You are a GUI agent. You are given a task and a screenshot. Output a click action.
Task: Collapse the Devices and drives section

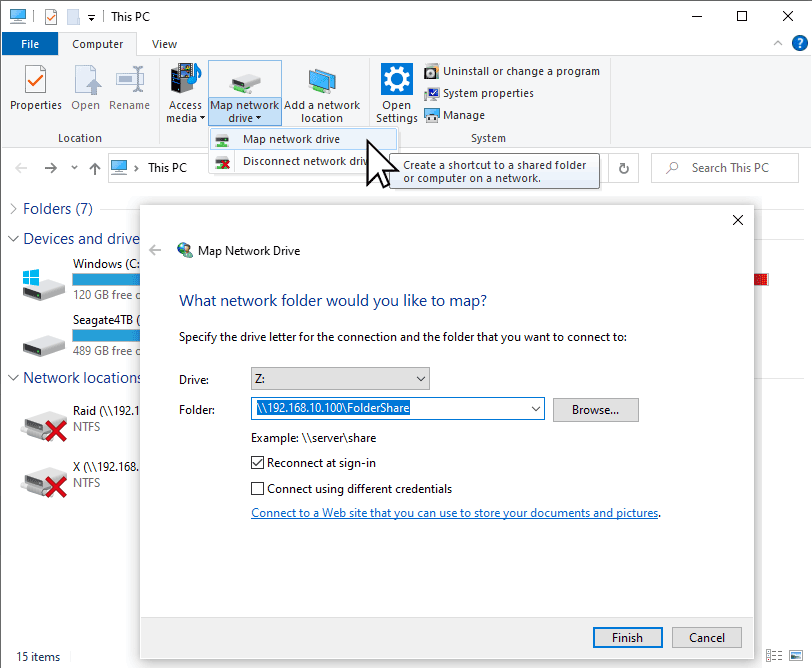[13, 239]
